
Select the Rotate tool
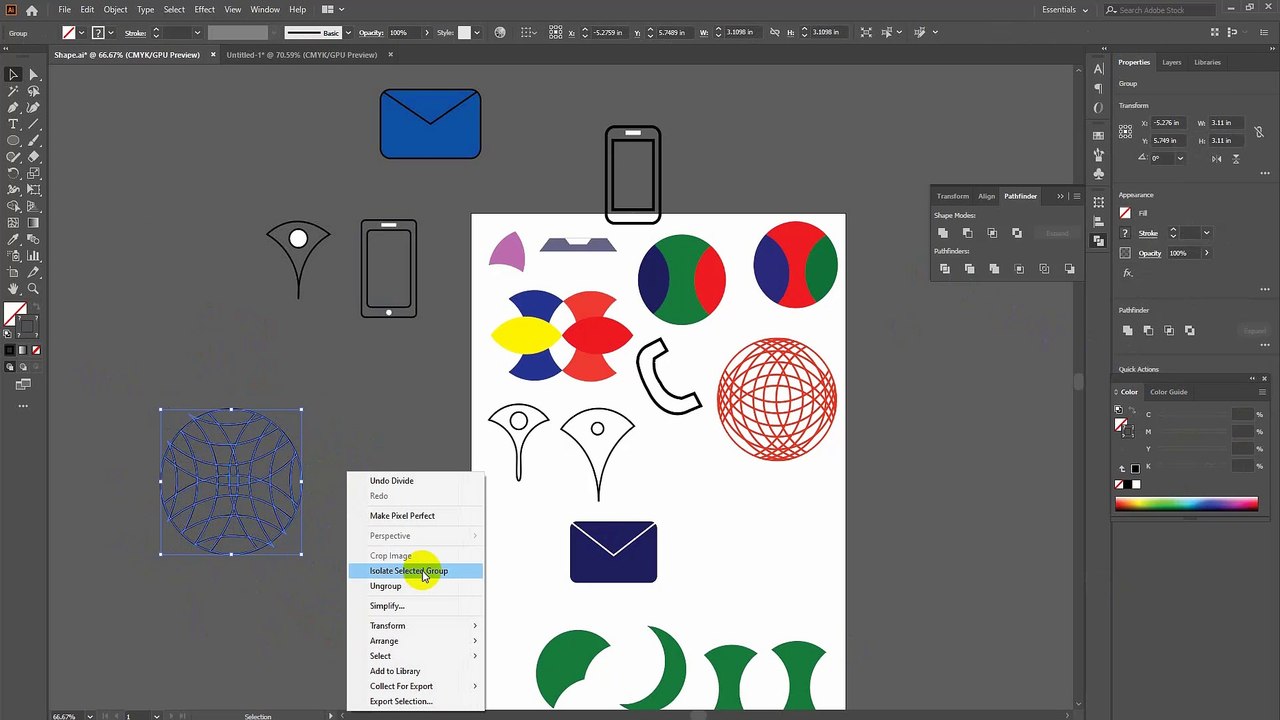13,173
